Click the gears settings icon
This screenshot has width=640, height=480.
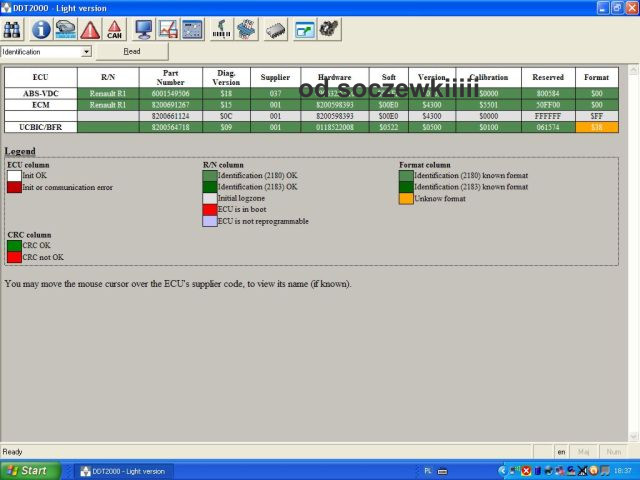[329, 30]
